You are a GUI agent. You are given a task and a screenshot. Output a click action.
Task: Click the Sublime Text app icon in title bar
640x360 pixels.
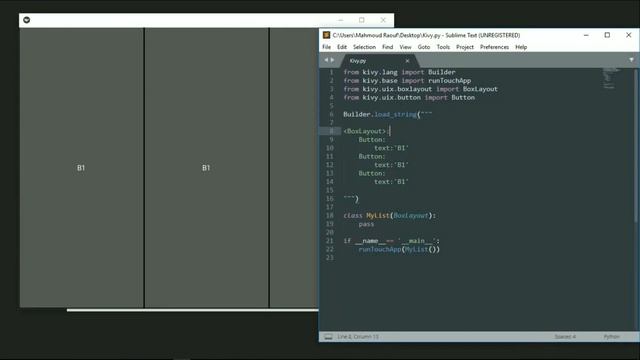click(x=326, y=35)
